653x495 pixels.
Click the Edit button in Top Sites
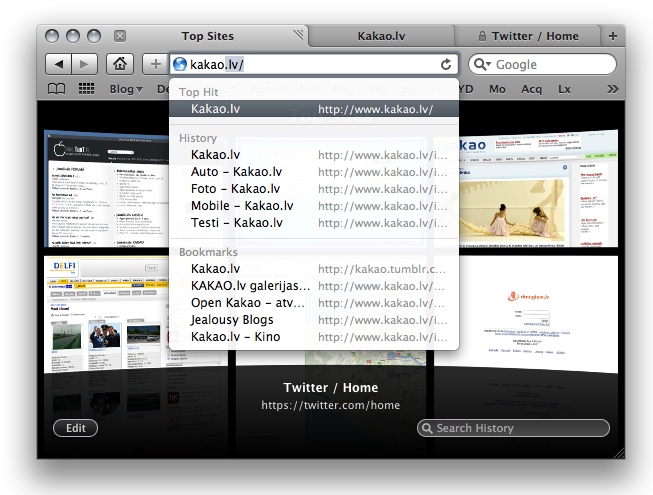(x=75, y=428)
